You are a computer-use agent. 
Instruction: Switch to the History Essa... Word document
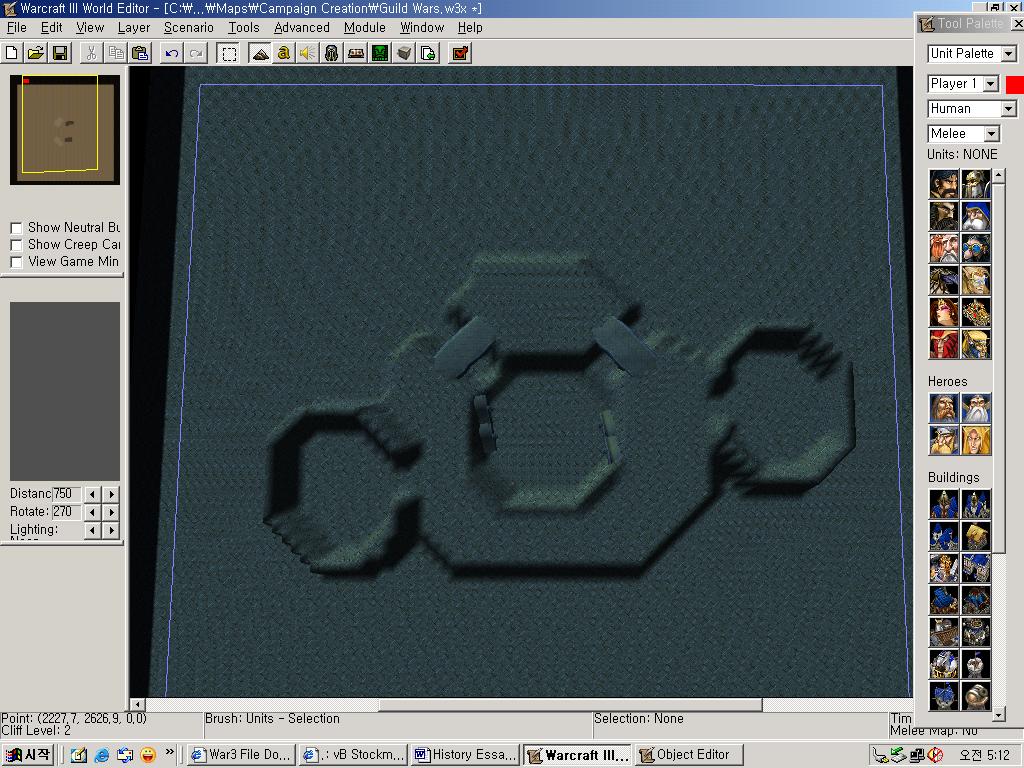click(466, 755)
